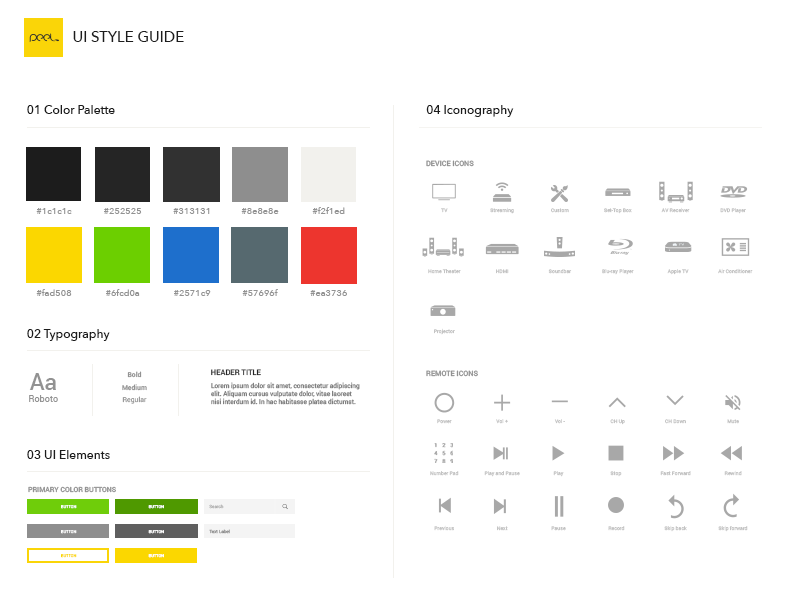The height and width of the screenshot is (600, 800).
Task: Click the HEADER TITLE text
Action: (x=236, y=372)
